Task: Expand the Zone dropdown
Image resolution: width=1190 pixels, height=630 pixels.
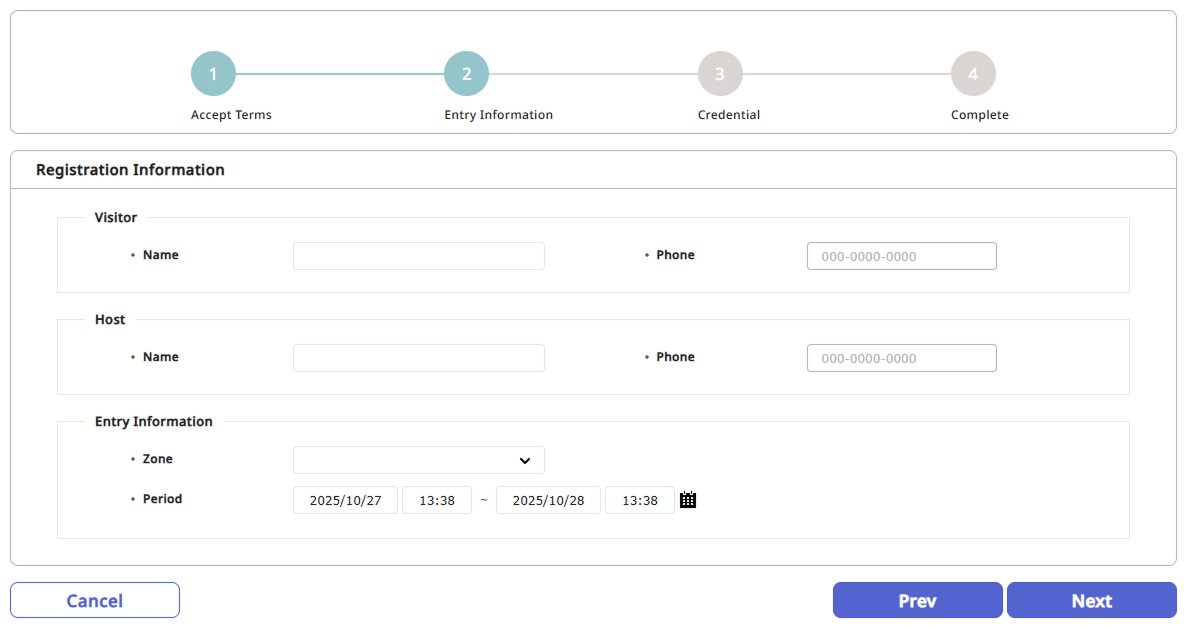Action: (x=418, y=460)
